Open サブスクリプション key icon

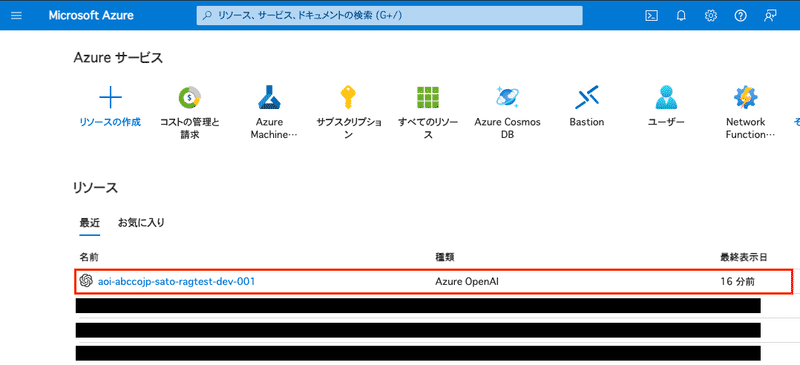tap(348, 97)
